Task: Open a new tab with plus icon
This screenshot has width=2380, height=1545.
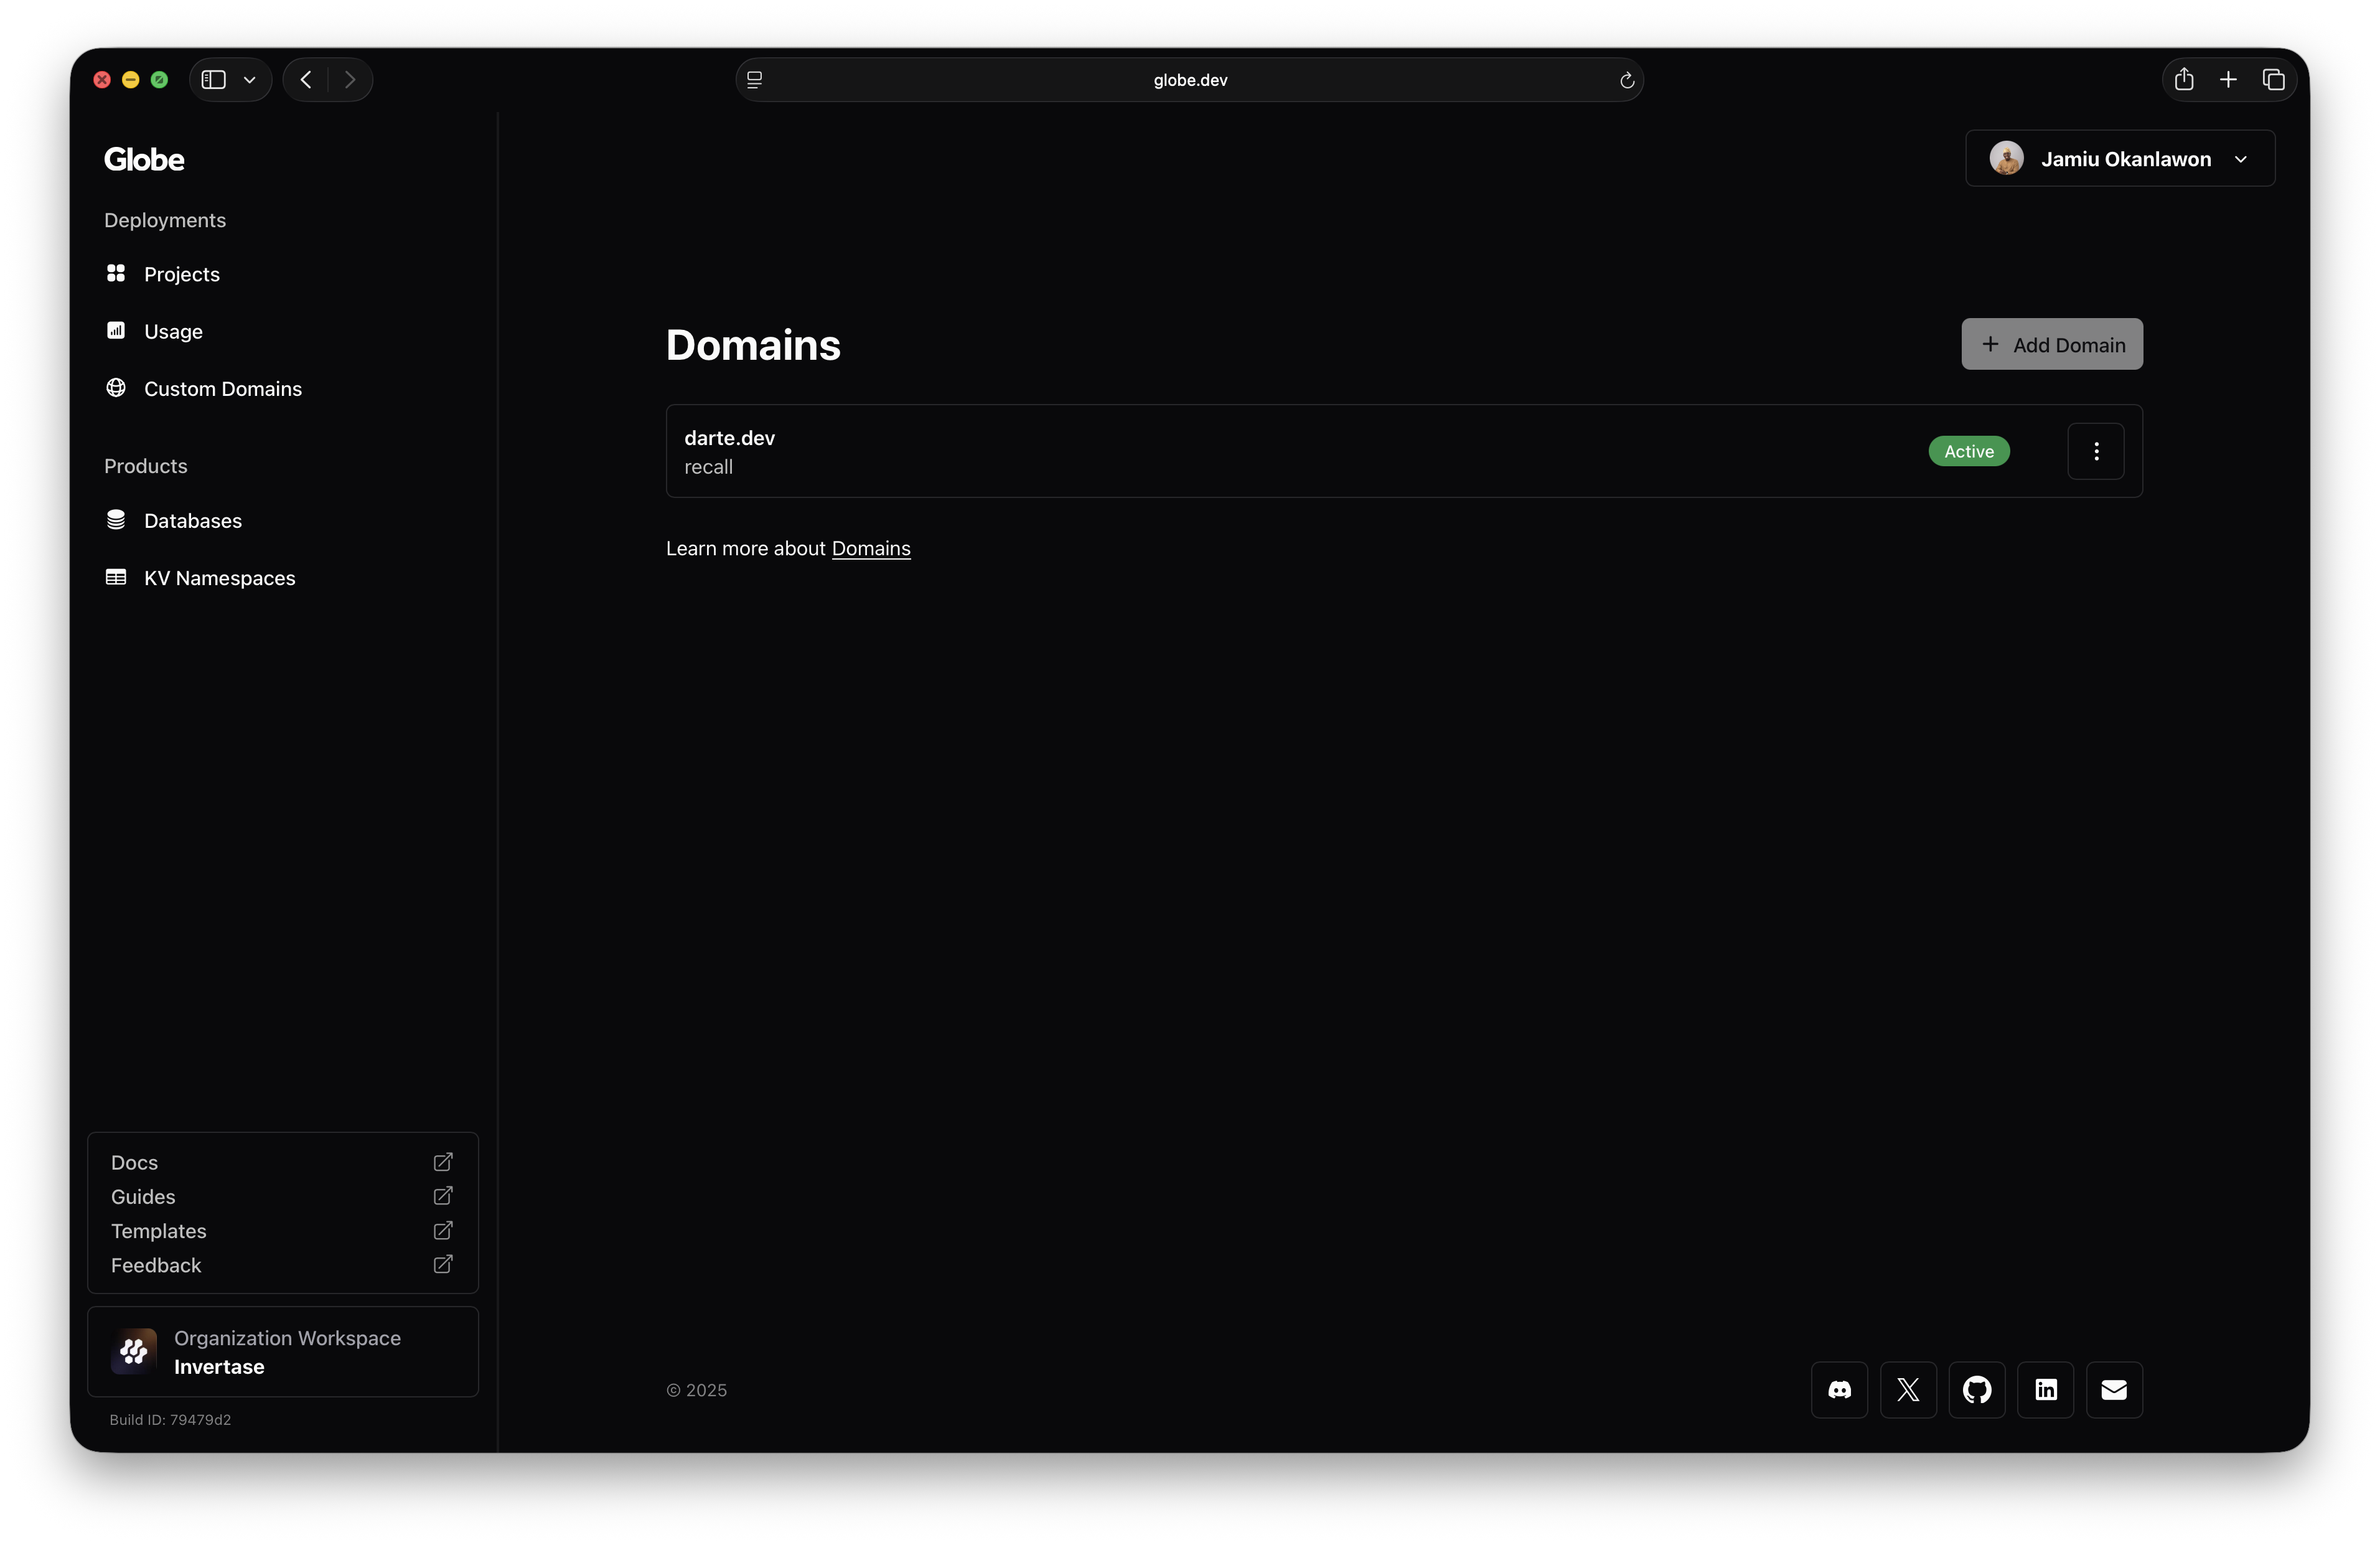Action: point(2228,80)
